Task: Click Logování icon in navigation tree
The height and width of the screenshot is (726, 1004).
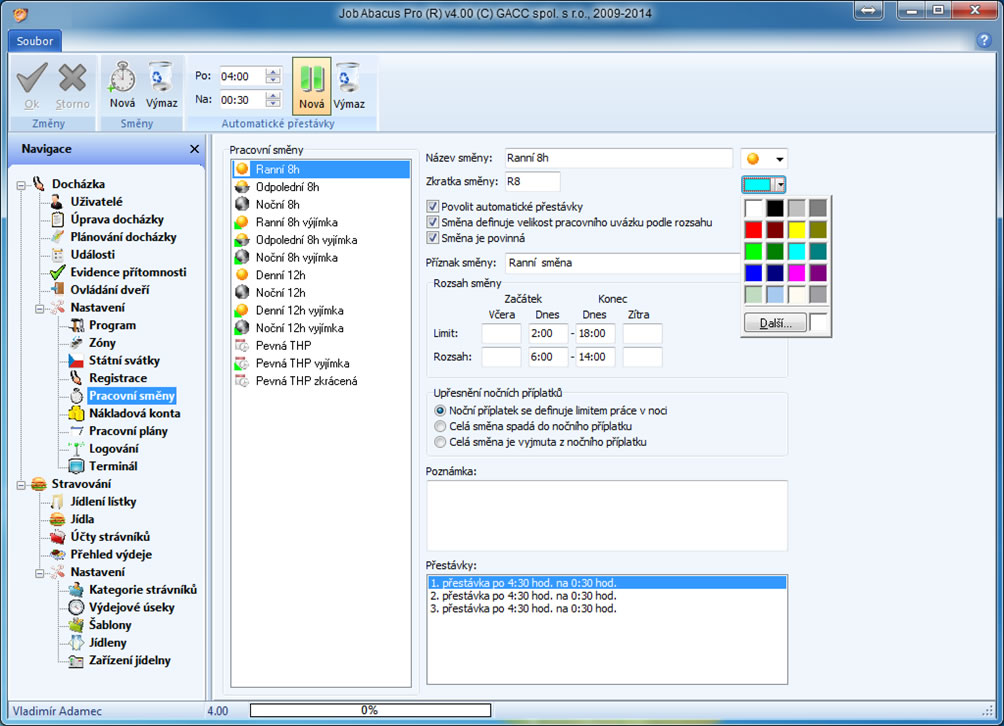Action: 76,449
